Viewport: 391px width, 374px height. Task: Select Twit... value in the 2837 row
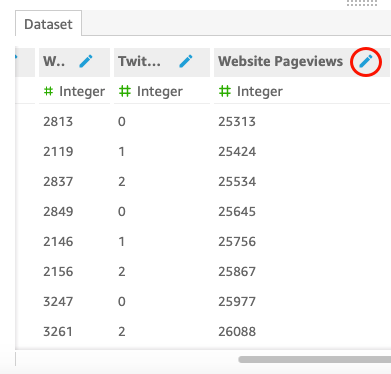[x=122, y=182]
